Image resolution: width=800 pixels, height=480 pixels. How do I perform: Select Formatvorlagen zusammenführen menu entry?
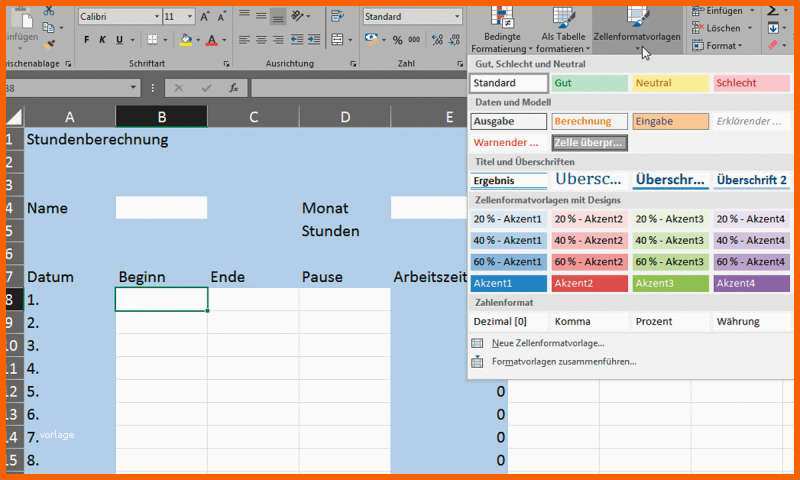click(x=562, y=361)
